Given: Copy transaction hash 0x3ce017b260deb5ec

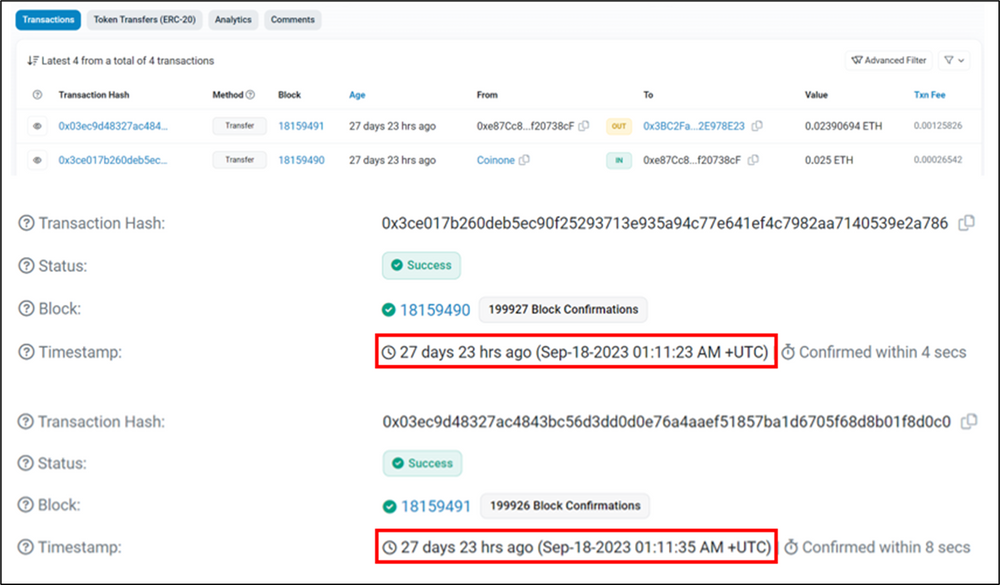Looking at the screenshot, I should coord(967,223).
